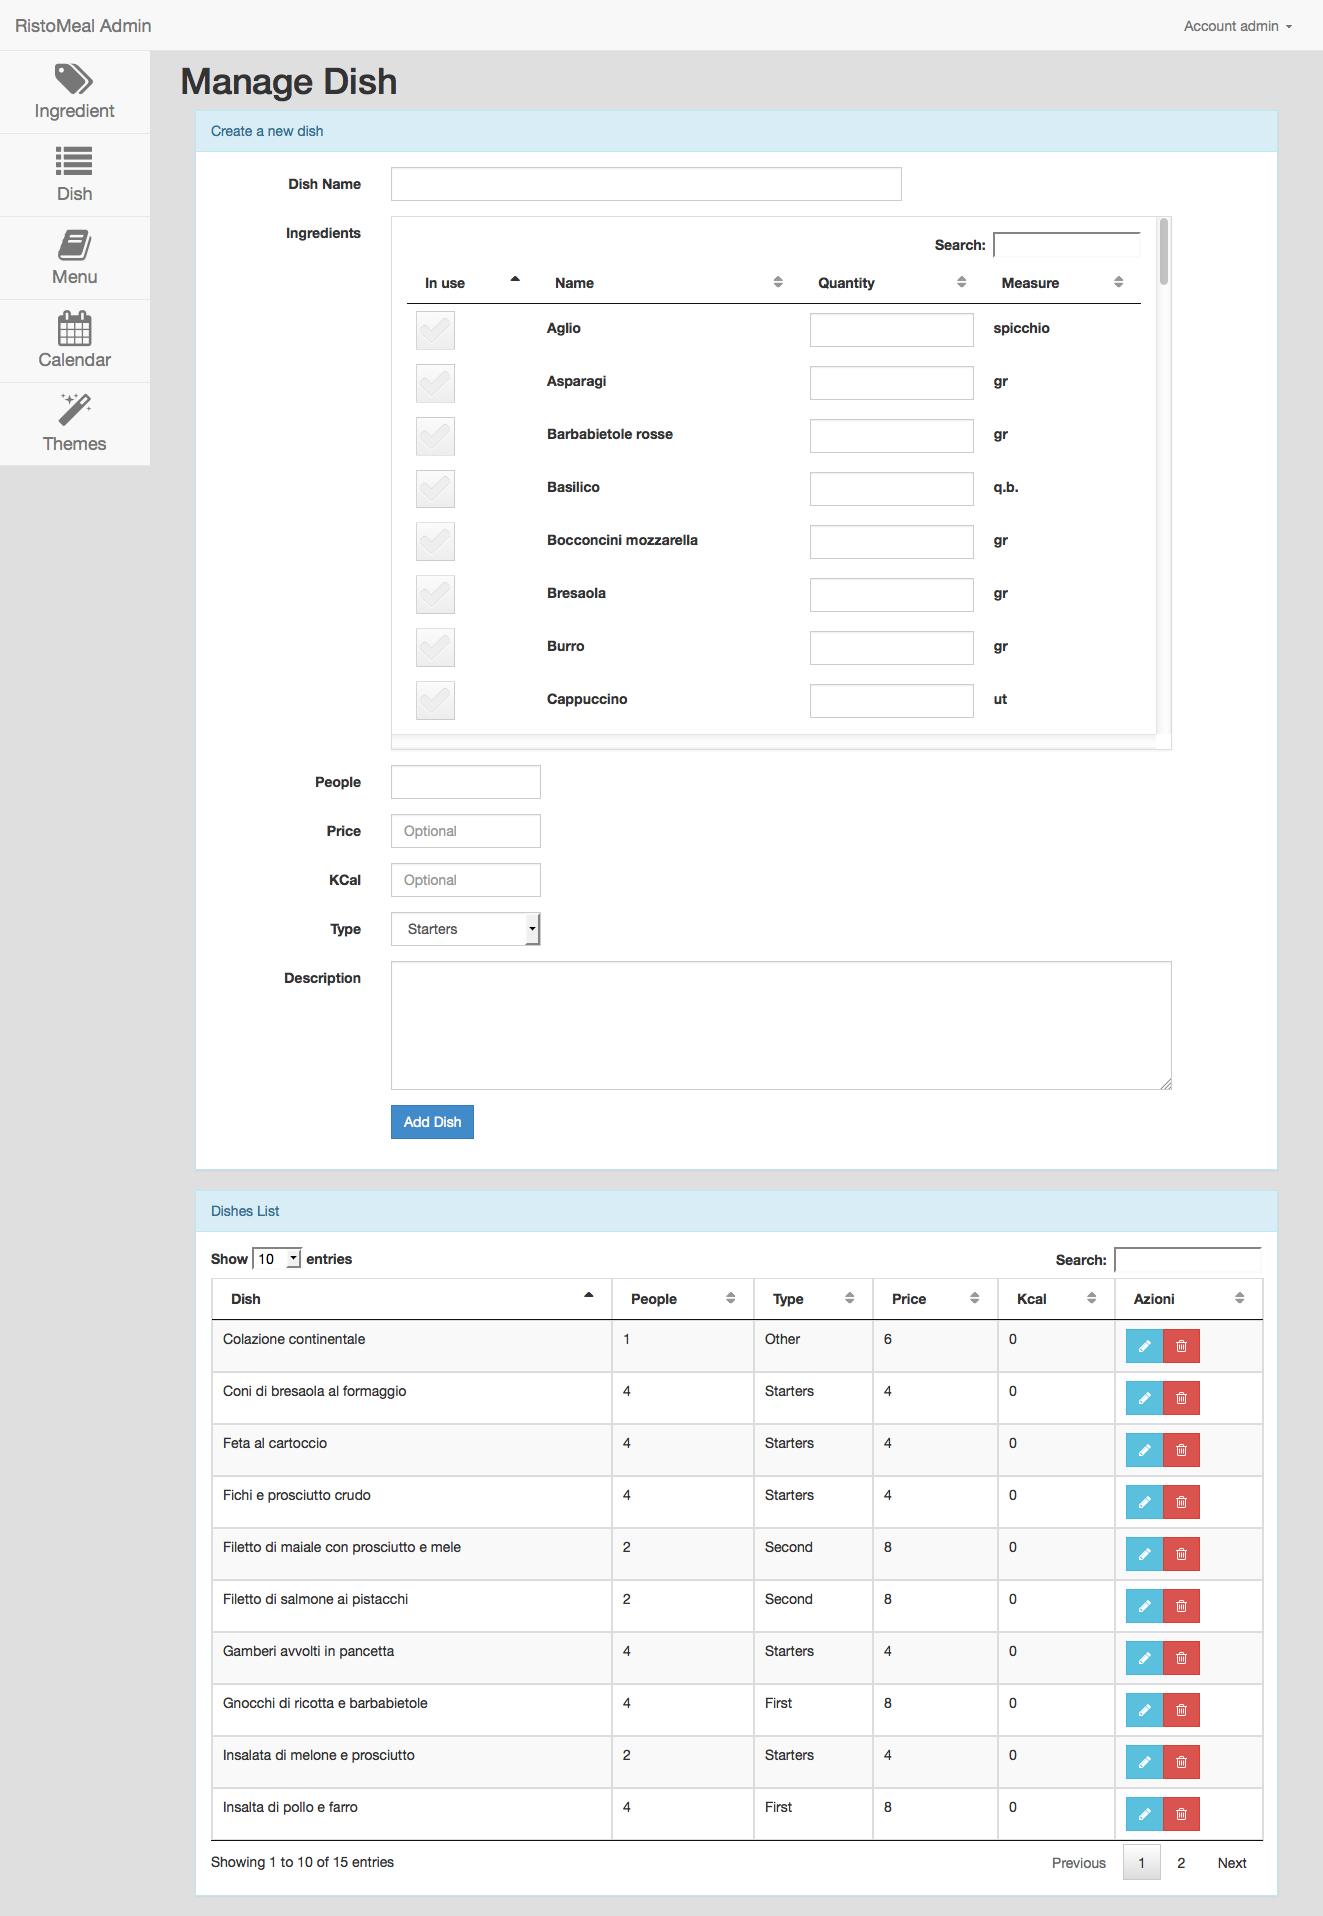Image resolution: width=1323 pixels, height=1916 pixels.
Task: Sort ingredients by Quantity column
Action: [x=892, y=283]
